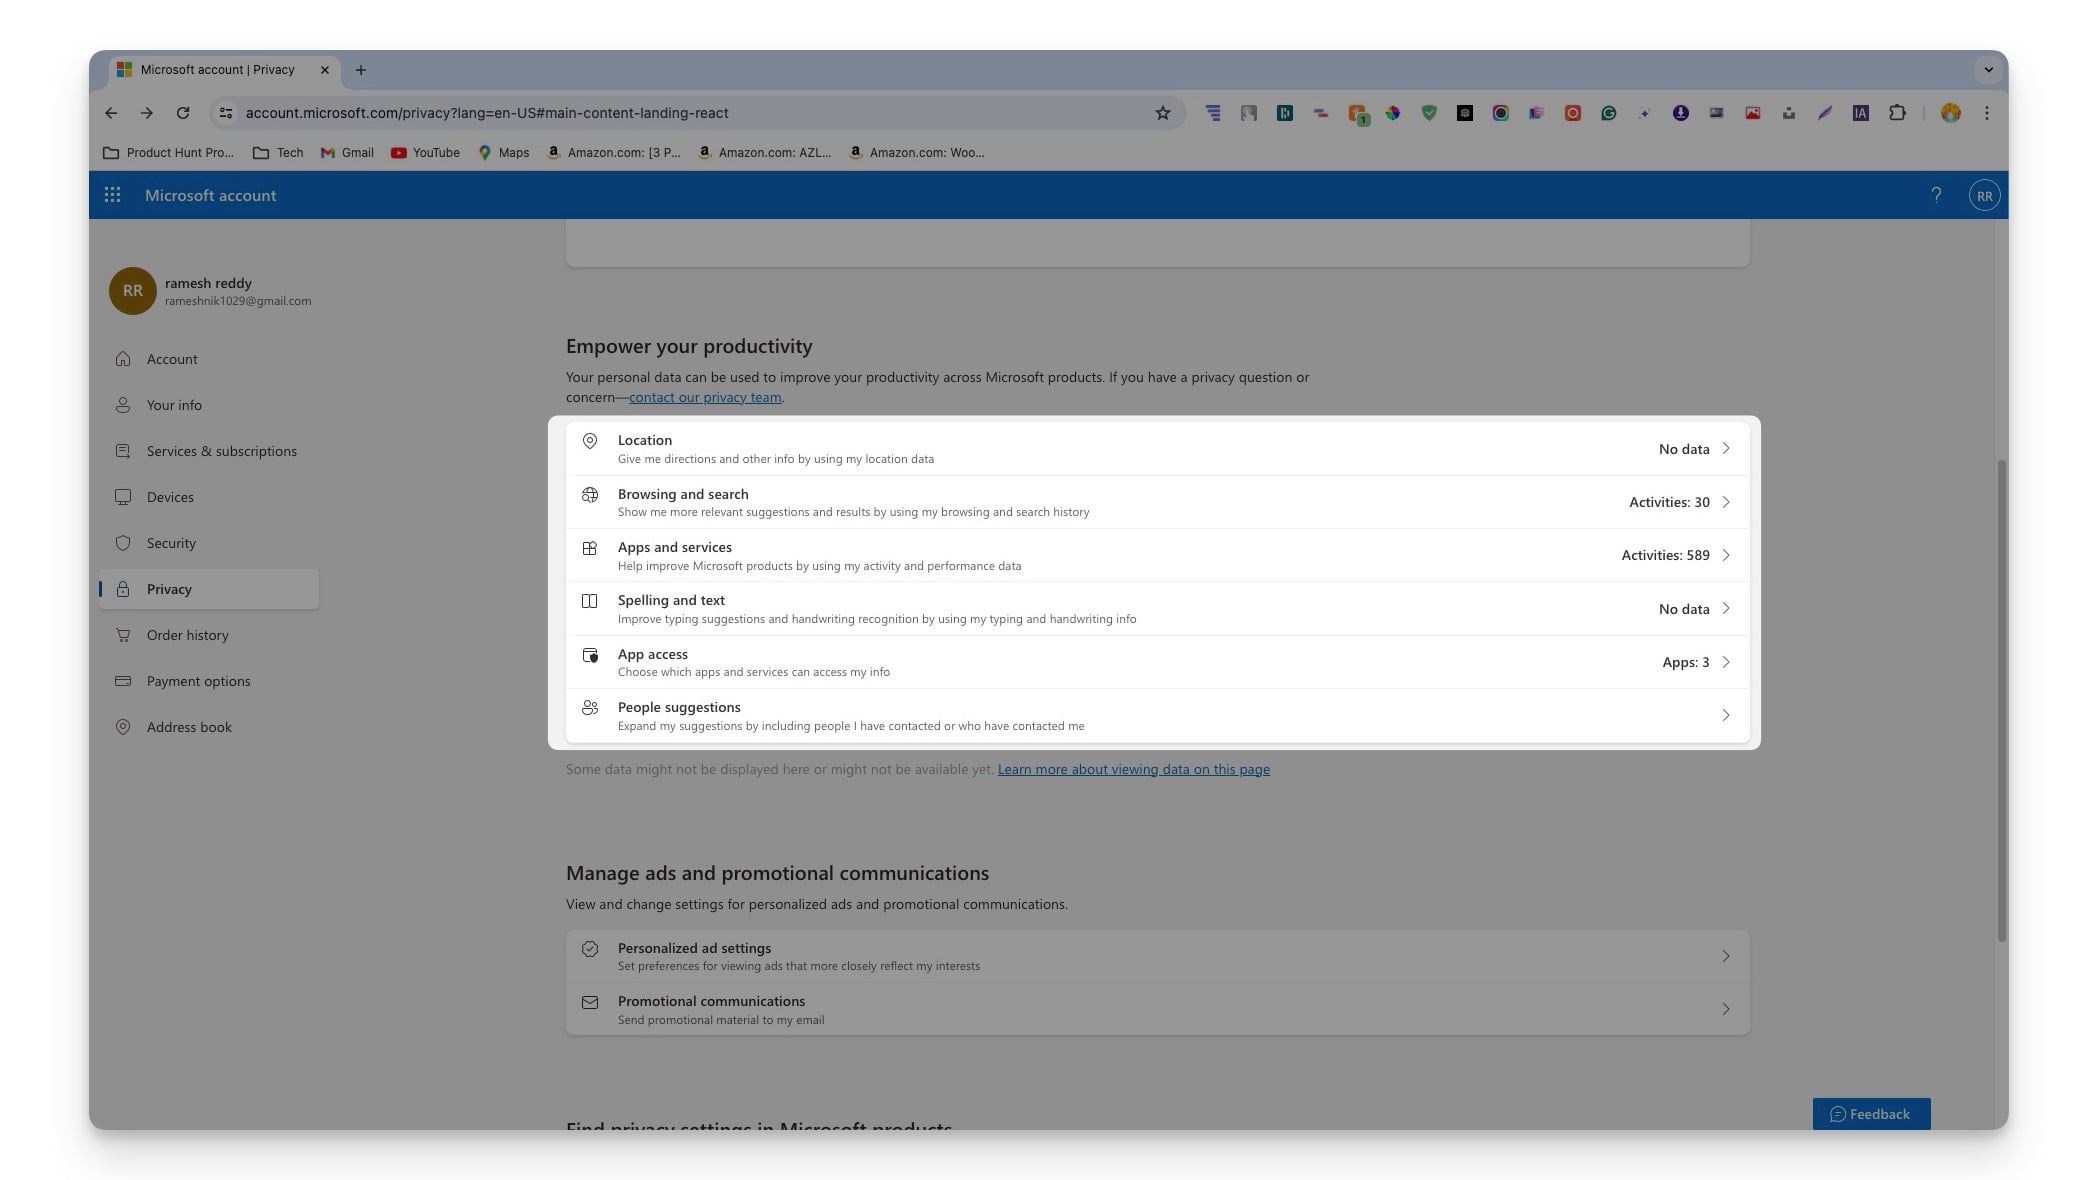Click the Security shield icon in sidebar

point(123,543)
